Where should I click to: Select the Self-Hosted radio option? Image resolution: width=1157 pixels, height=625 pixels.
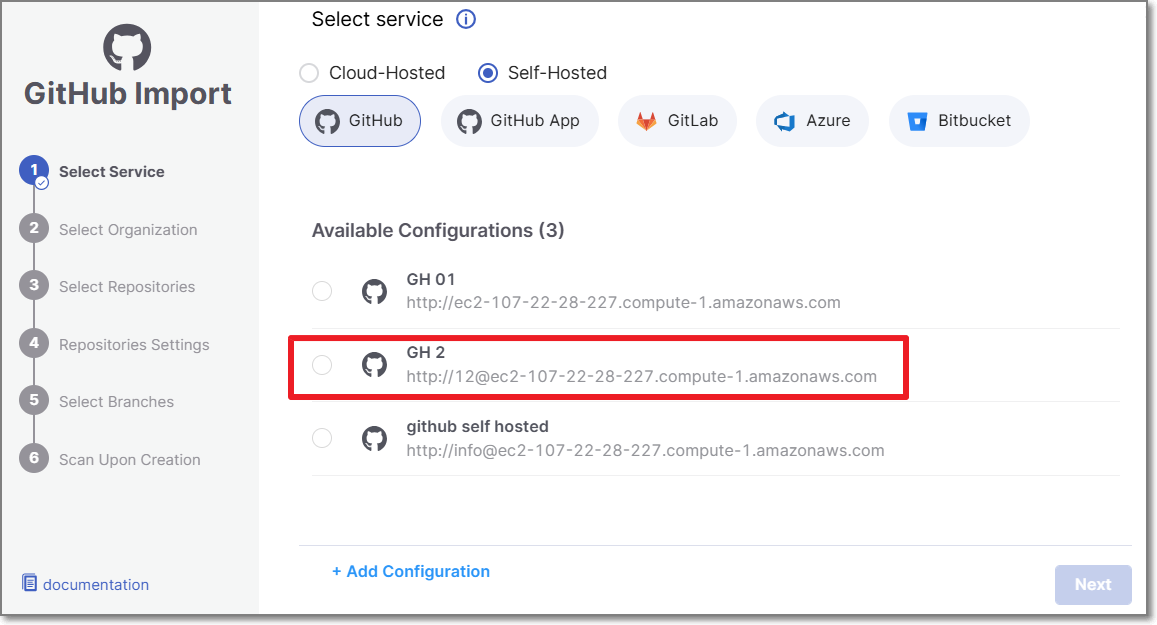click(488, 73)
